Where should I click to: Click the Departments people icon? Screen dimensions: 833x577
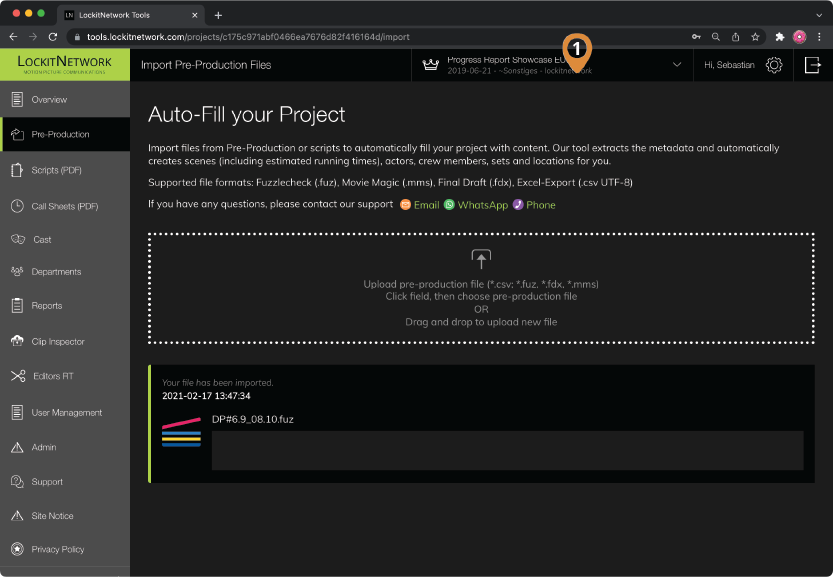point(17,271)
